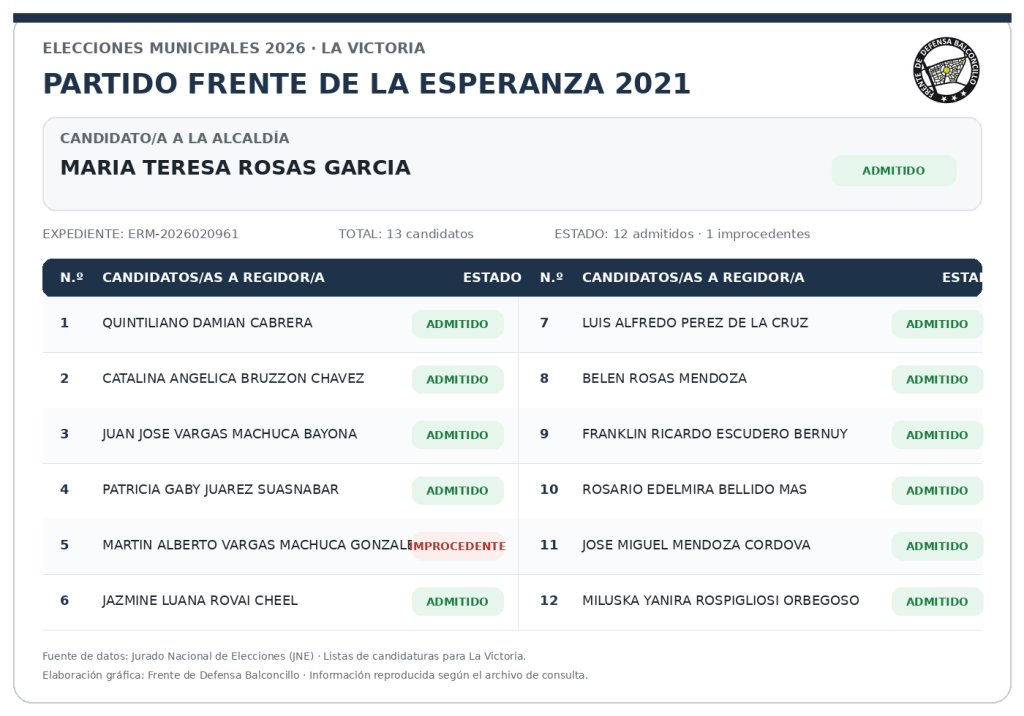The image size is (1024, 716).
Task: Select Martin Alberto Vargas Machuca name
Action: [257, 545]
